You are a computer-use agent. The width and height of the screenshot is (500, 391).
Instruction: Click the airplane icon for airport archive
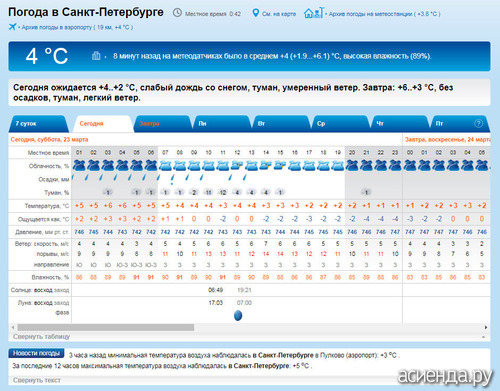[x=13, y=27]
